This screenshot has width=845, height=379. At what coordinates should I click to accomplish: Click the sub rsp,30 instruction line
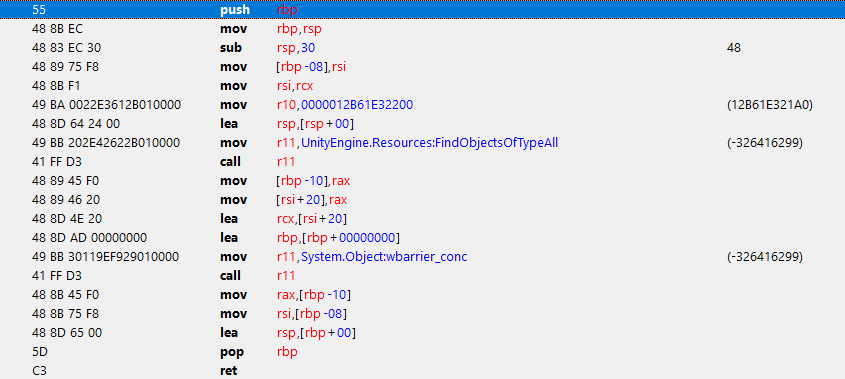[422, 48]
